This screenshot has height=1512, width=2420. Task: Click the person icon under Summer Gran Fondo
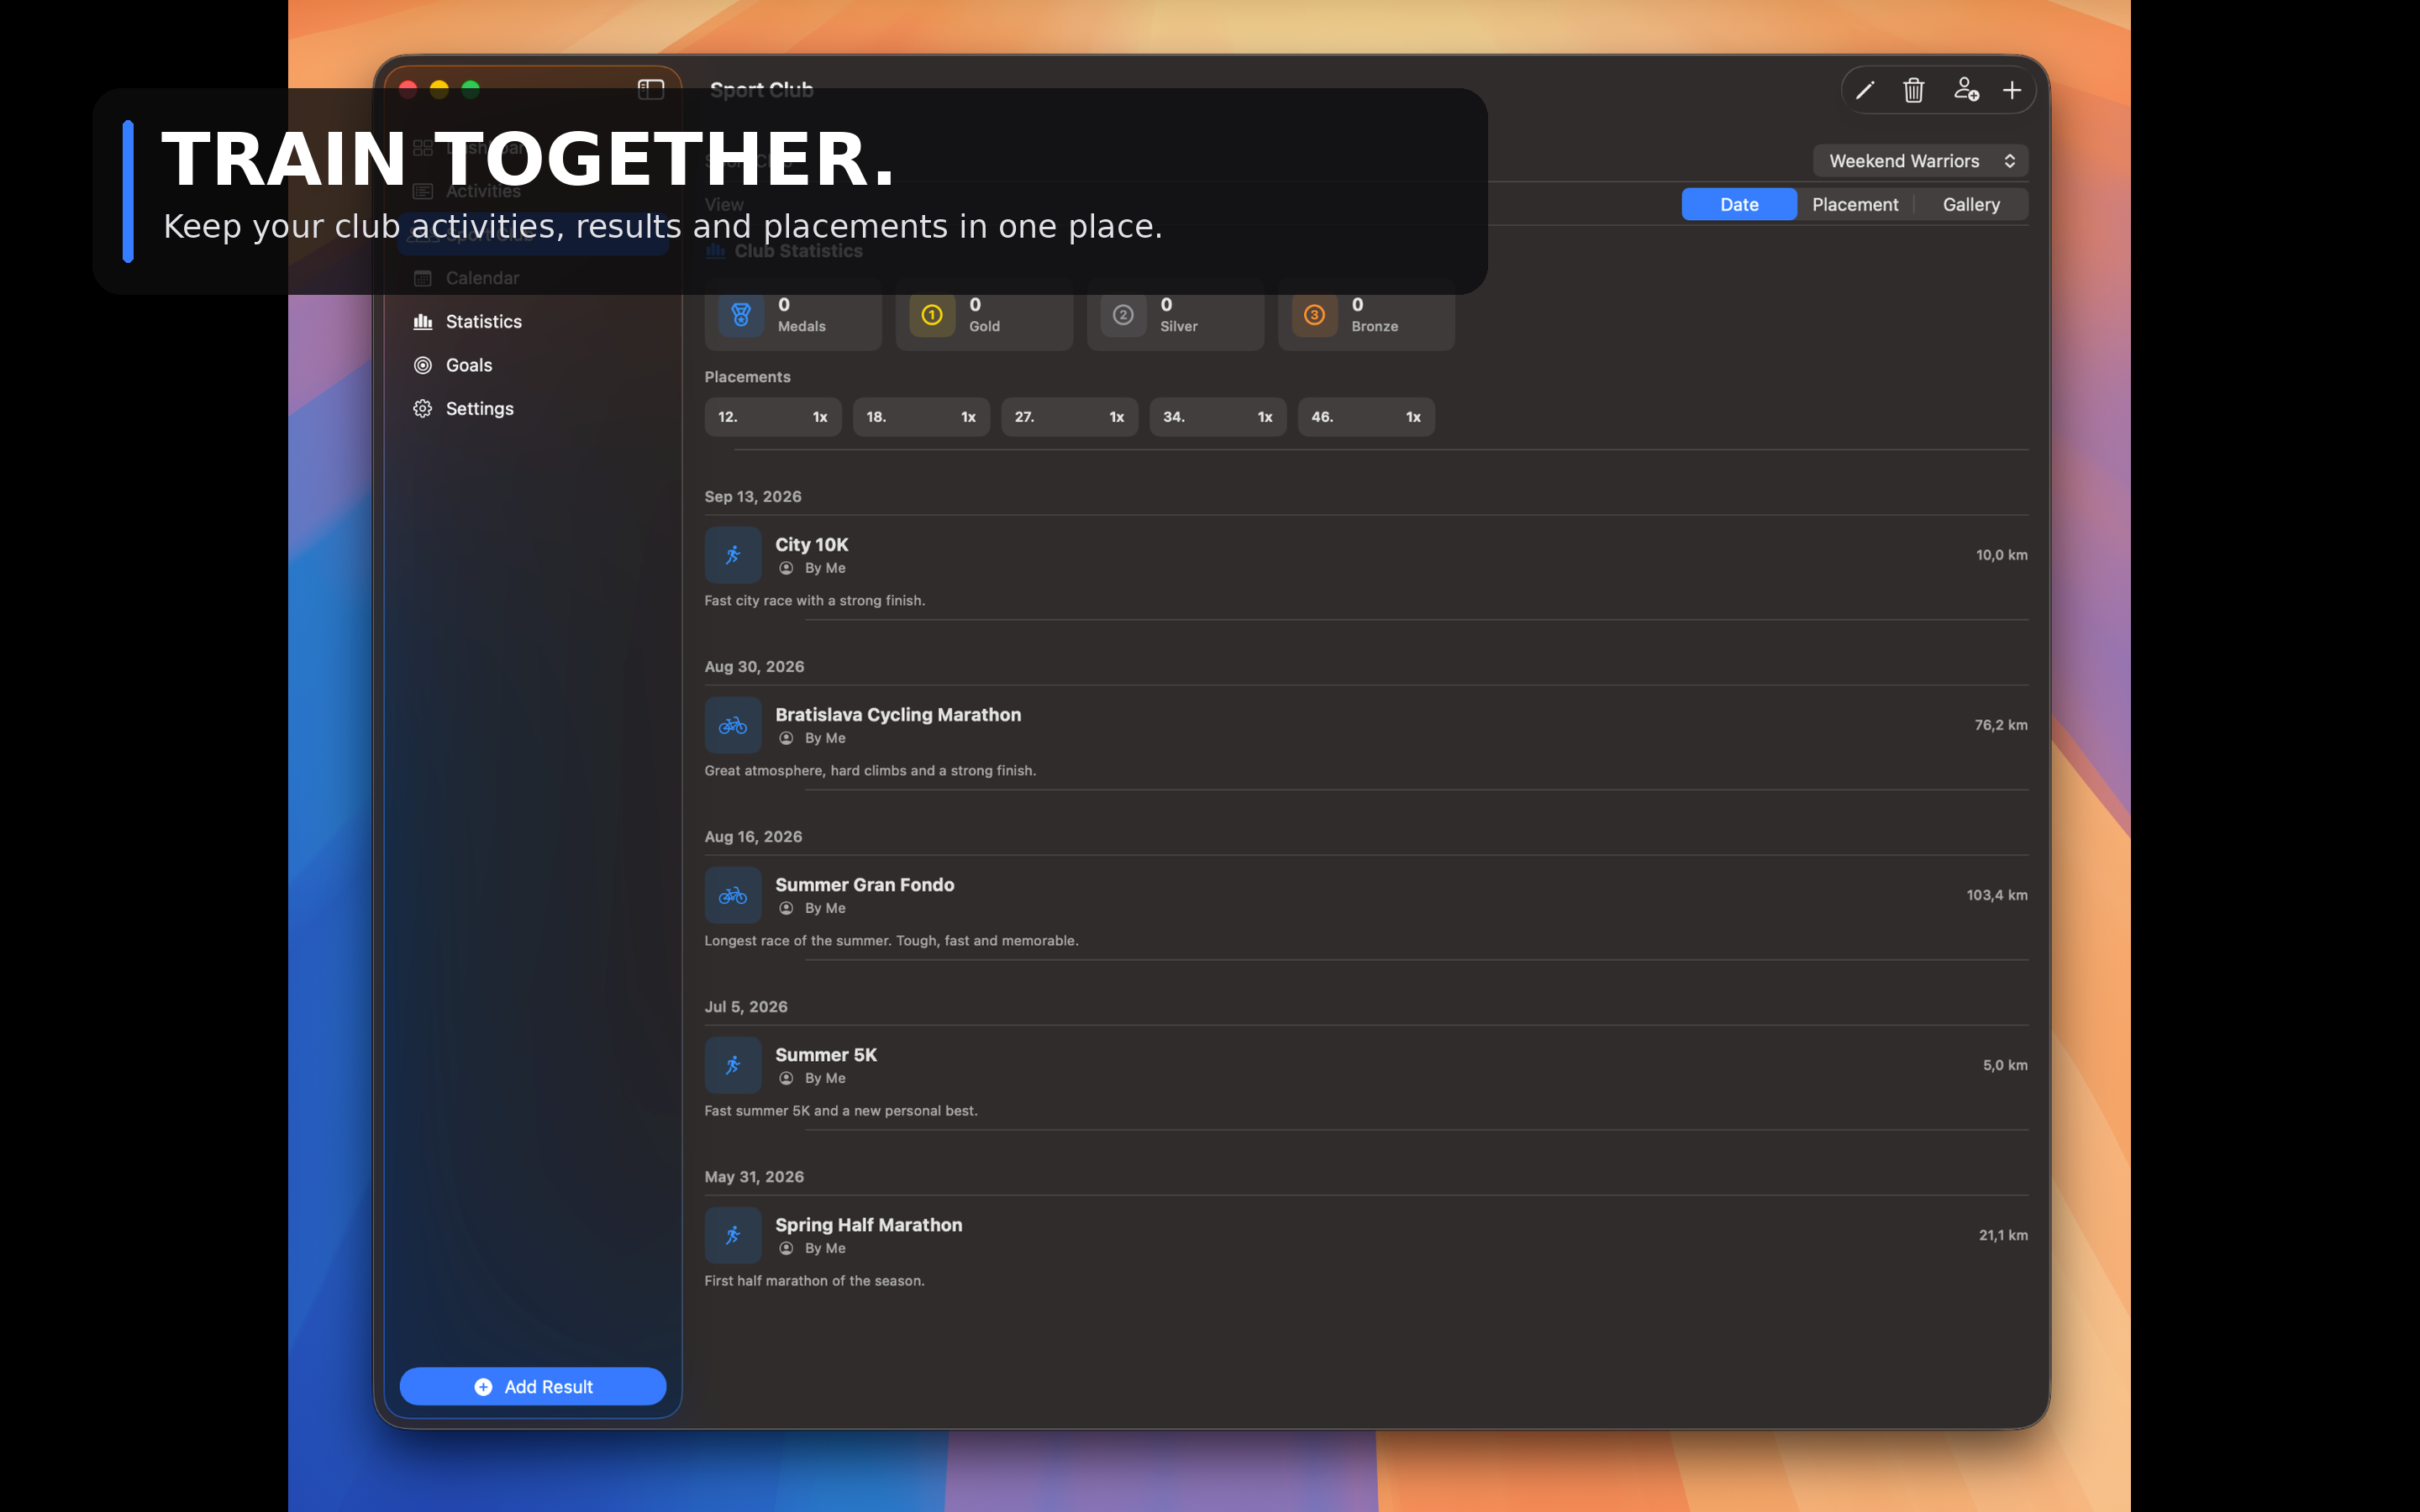[x=786, y=908]
